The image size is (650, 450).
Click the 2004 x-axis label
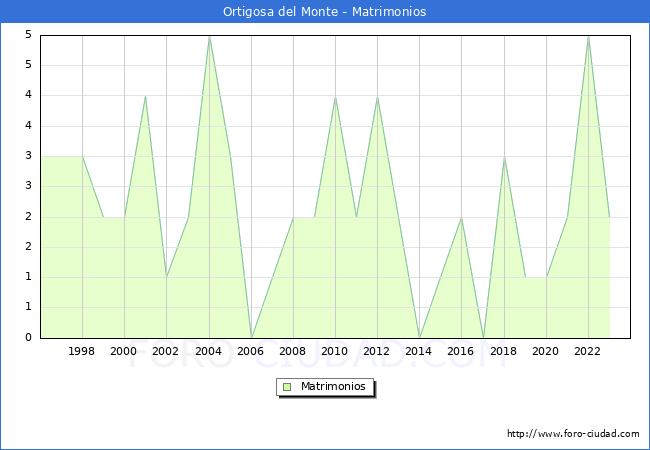click(208, 351)
